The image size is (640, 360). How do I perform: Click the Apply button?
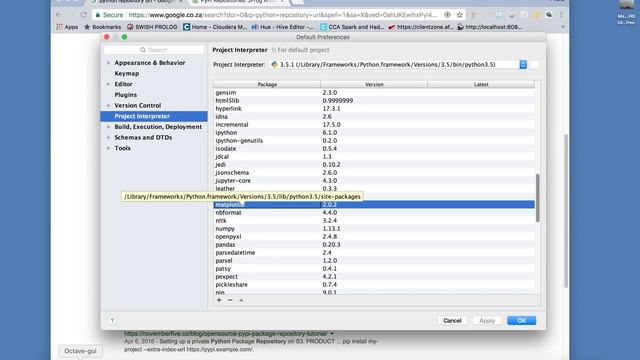coord(487,320)
